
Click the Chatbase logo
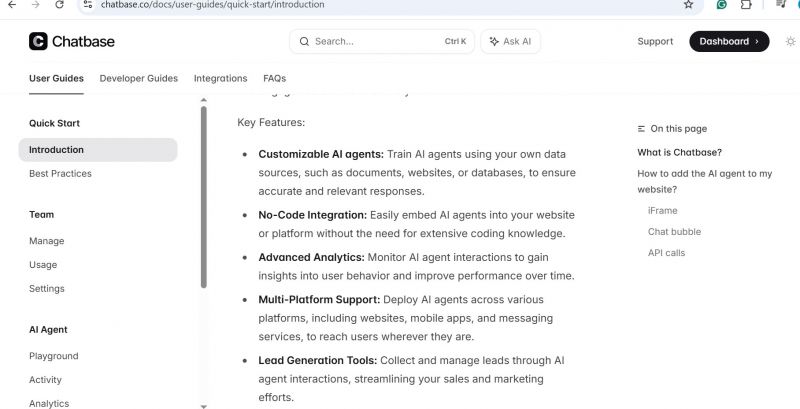coord(72,41)
